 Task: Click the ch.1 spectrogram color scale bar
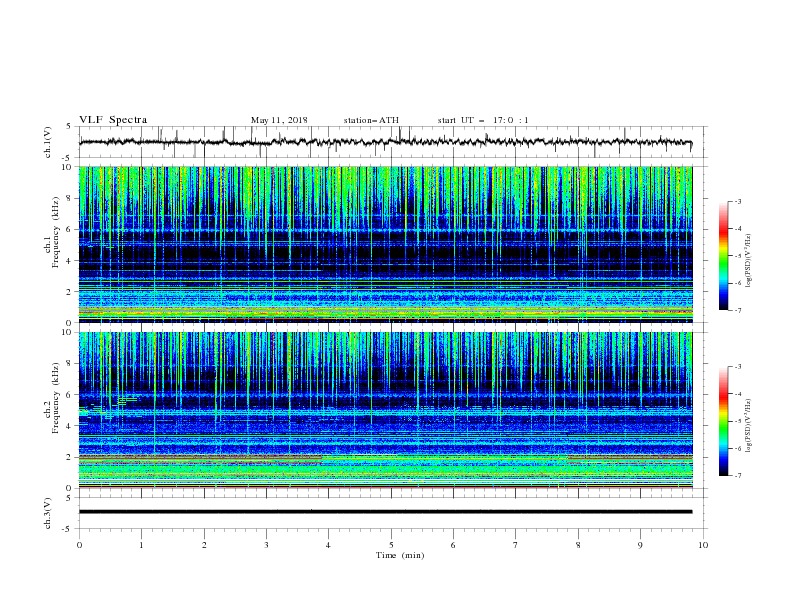click(723, 255)
